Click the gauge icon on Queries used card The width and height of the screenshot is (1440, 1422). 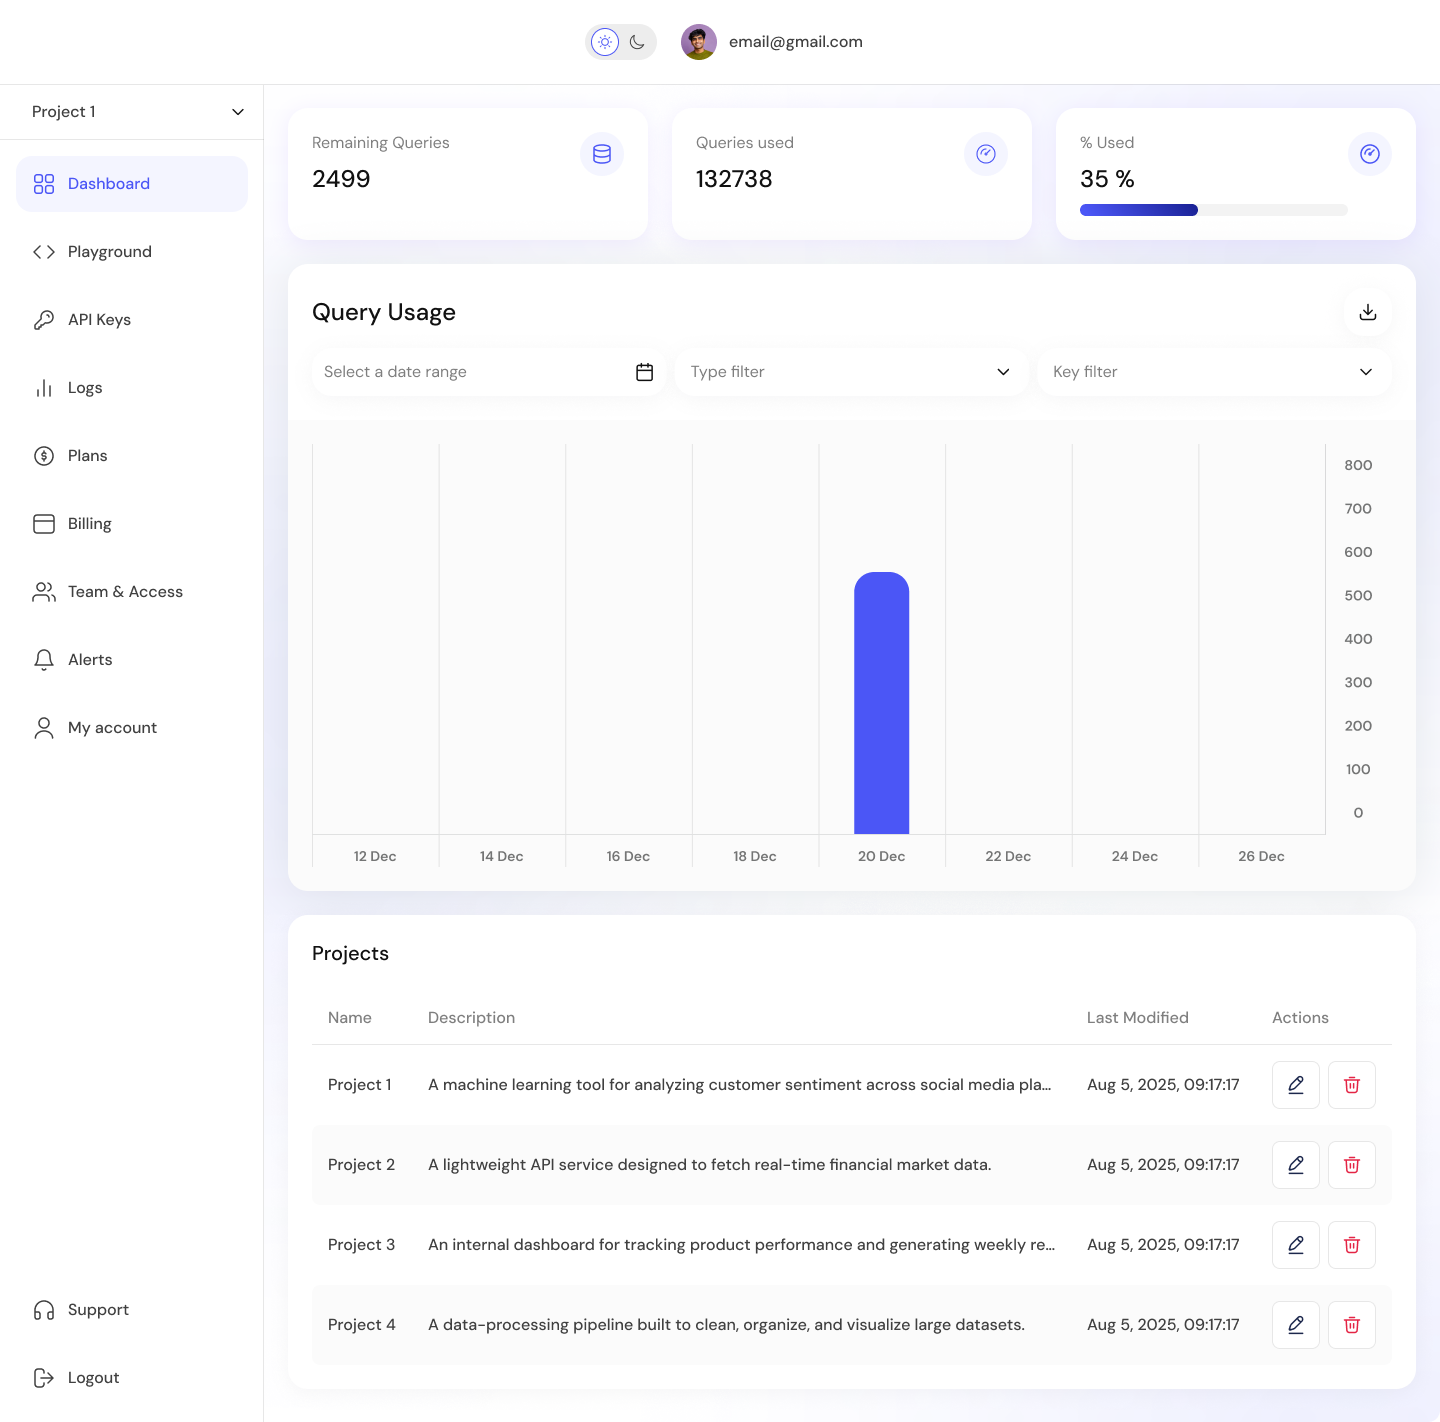(x=986, y=154)
